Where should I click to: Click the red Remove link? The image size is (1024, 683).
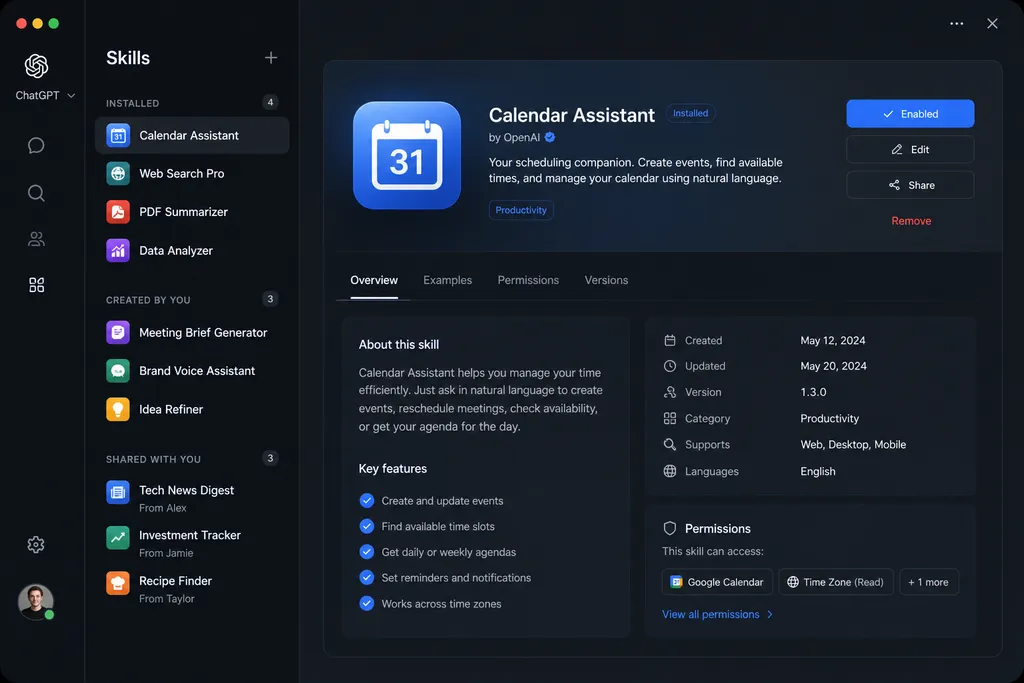tap(911, 221)
